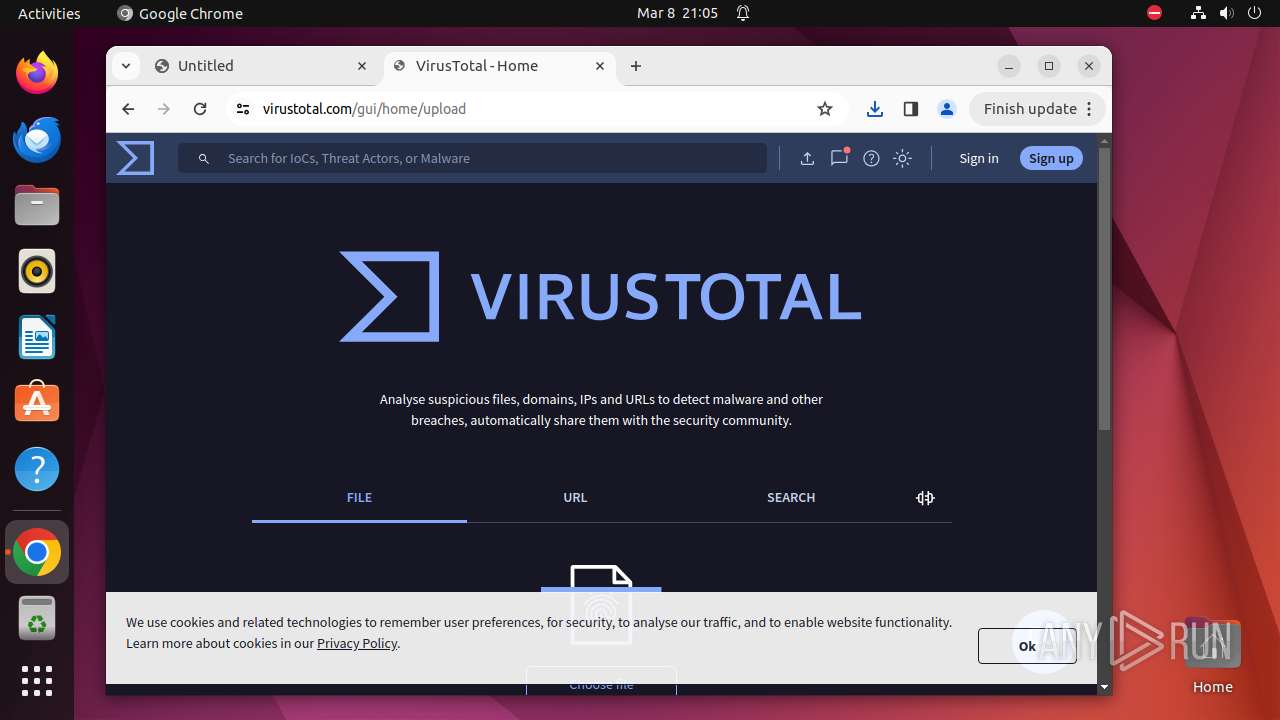
Task: Toggle Chrome side panel
Action: click(910, 109)
